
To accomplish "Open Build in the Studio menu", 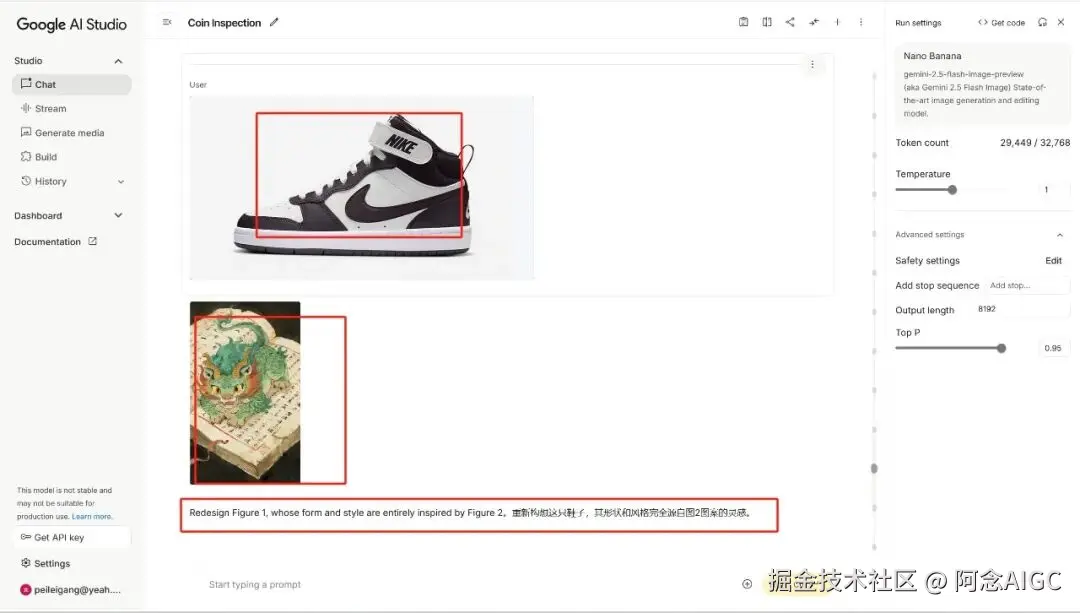I will 72,156.
